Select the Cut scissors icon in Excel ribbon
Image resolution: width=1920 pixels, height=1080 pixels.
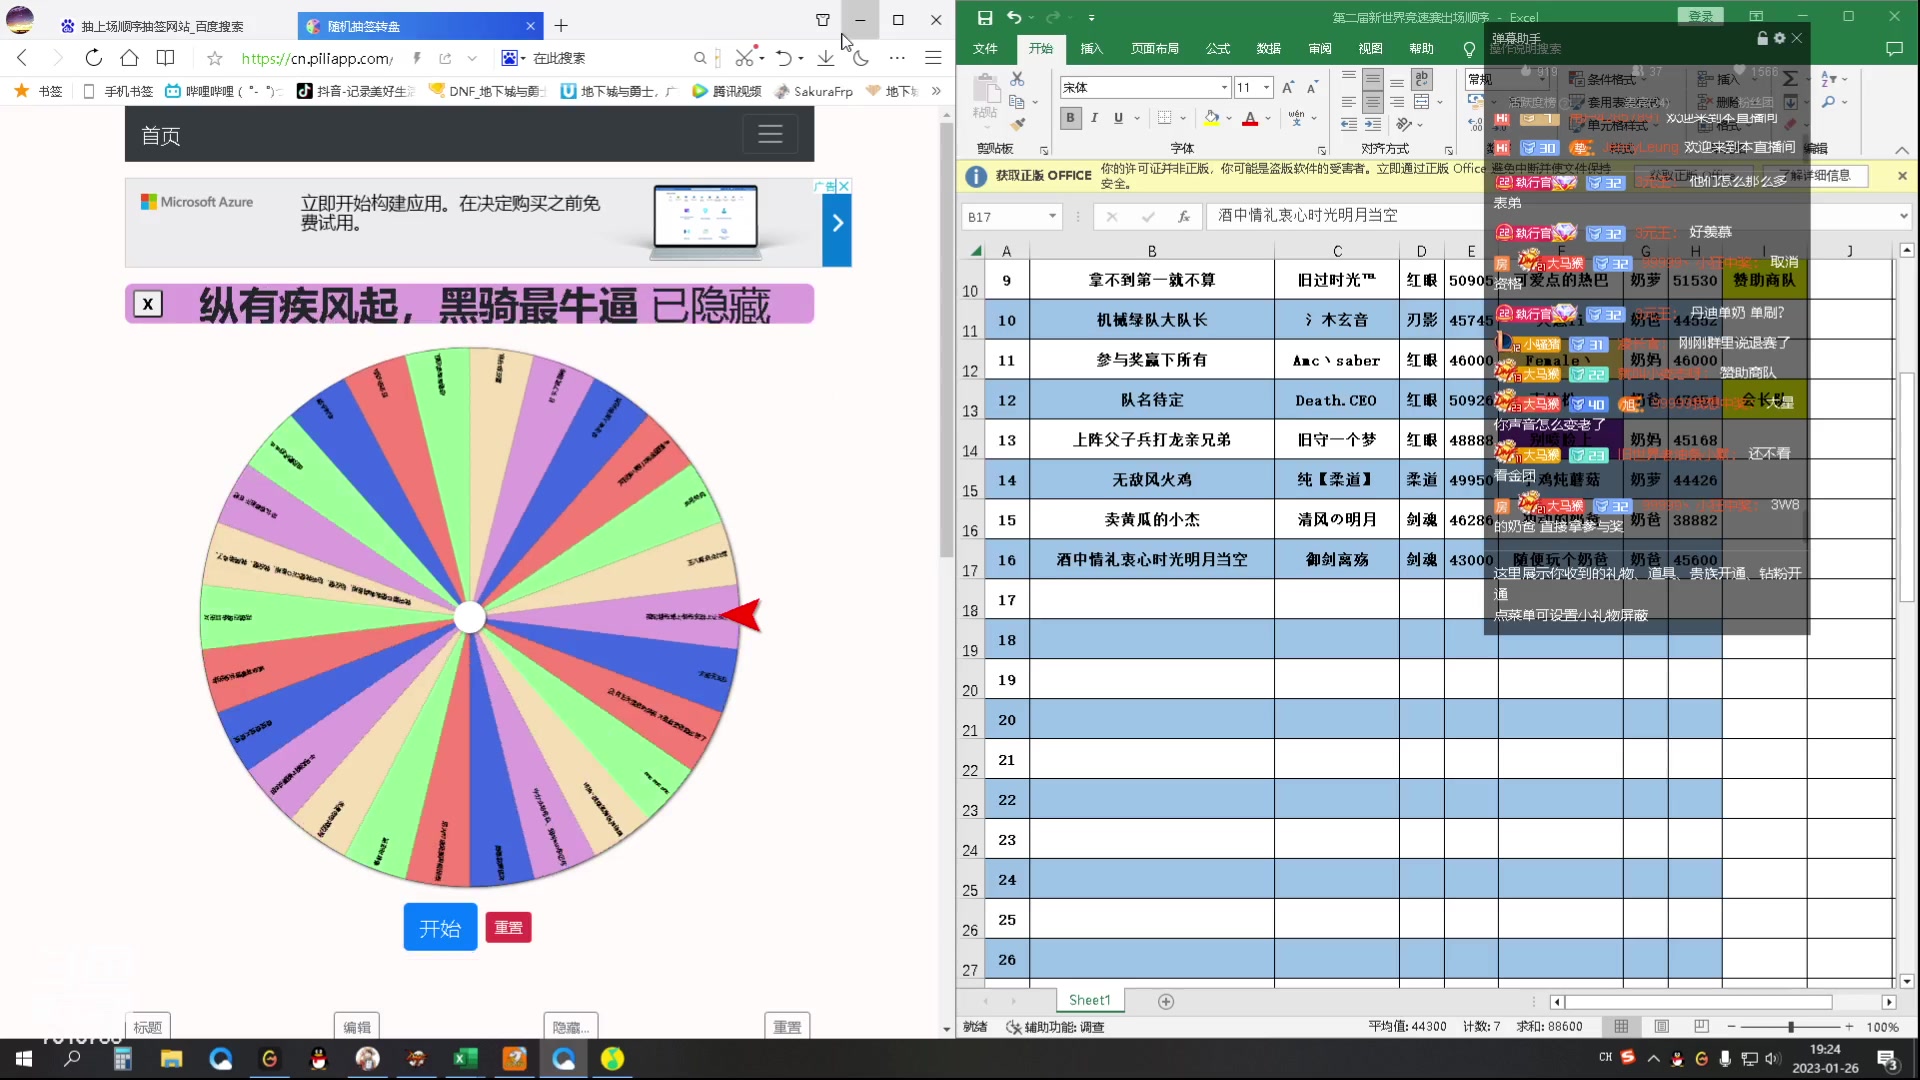coord(1017,79)
